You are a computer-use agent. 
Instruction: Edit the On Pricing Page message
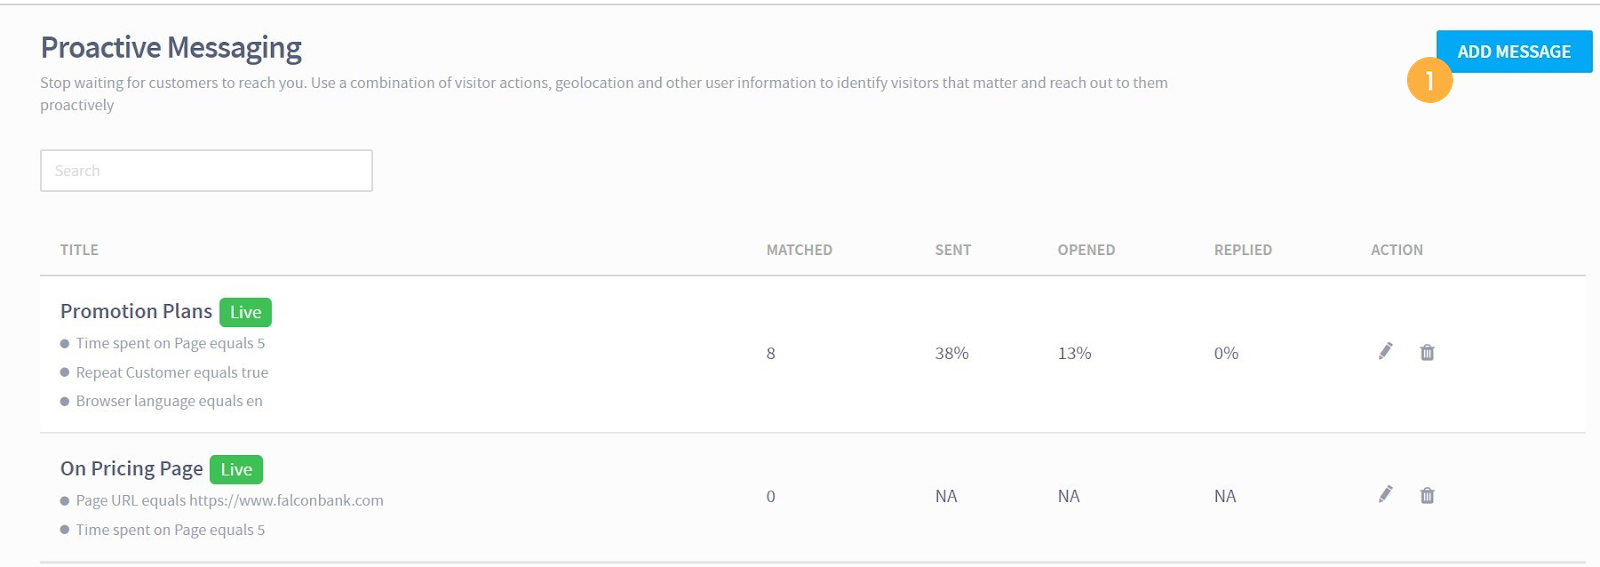[1385, 494]
